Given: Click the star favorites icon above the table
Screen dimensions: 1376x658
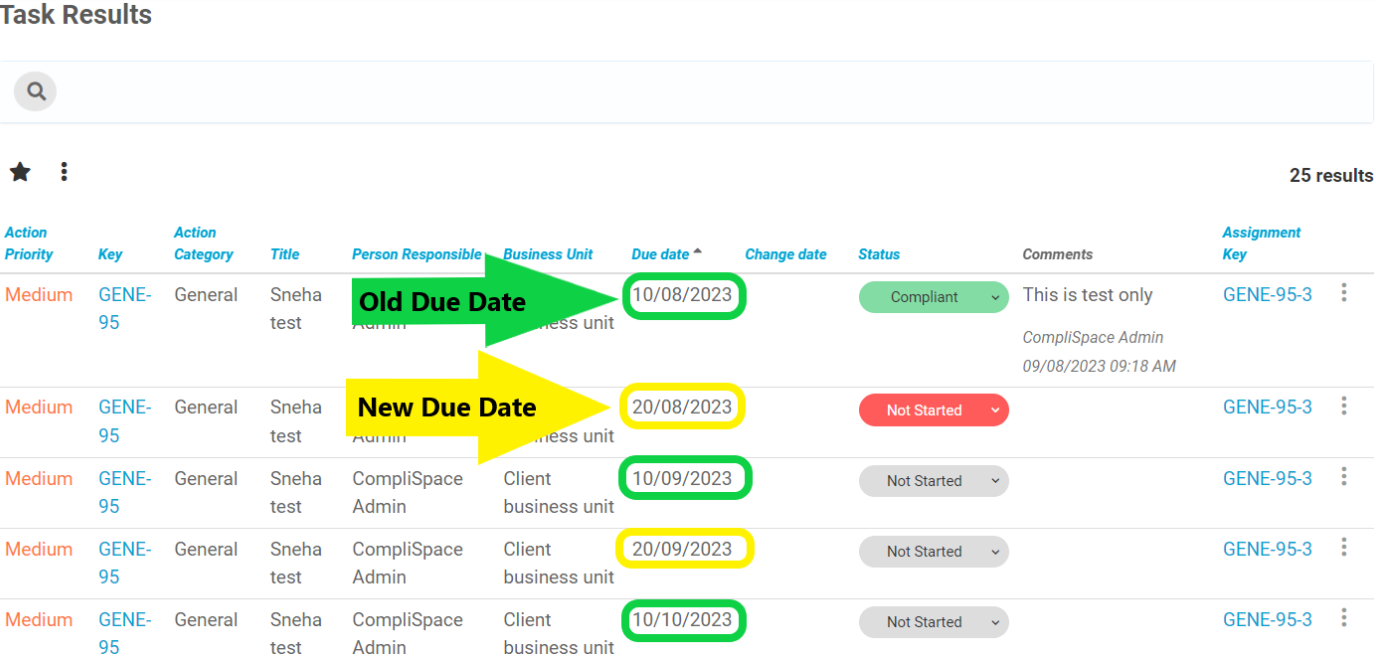Looking at the screenshot, I should click(x=20, y=172).
